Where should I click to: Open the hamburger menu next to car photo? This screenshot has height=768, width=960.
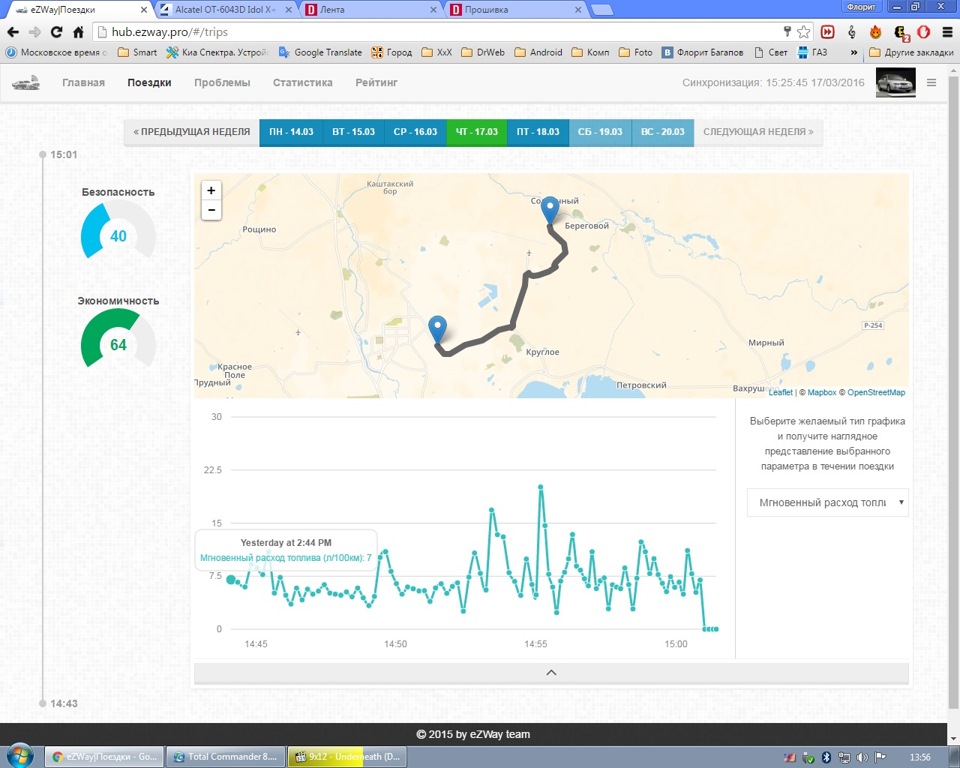[932, 83]
